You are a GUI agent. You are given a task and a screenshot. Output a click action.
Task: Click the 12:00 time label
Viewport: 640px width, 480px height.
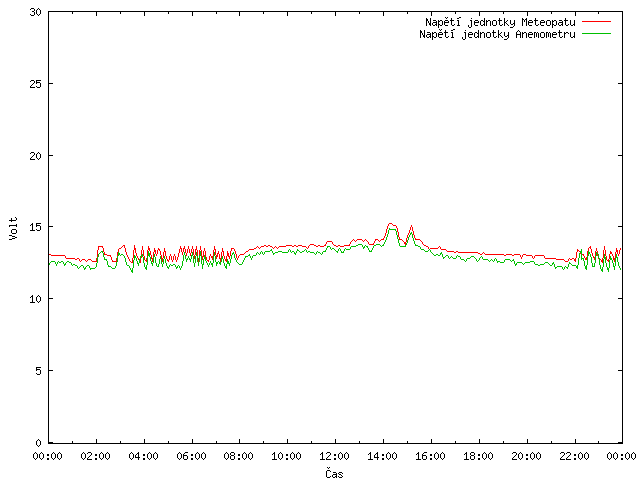pyautogui.click(x=334, y=456)
